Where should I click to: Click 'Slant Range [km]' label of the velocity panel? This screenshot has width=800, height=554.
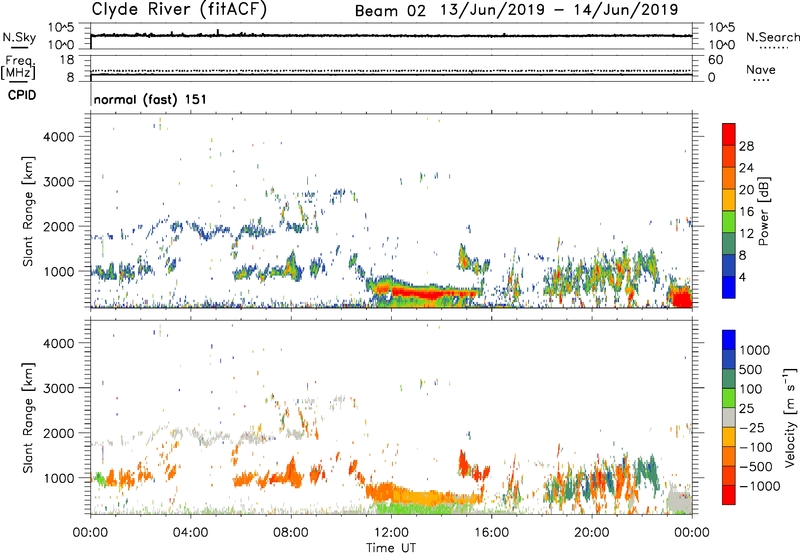(28, 417)
